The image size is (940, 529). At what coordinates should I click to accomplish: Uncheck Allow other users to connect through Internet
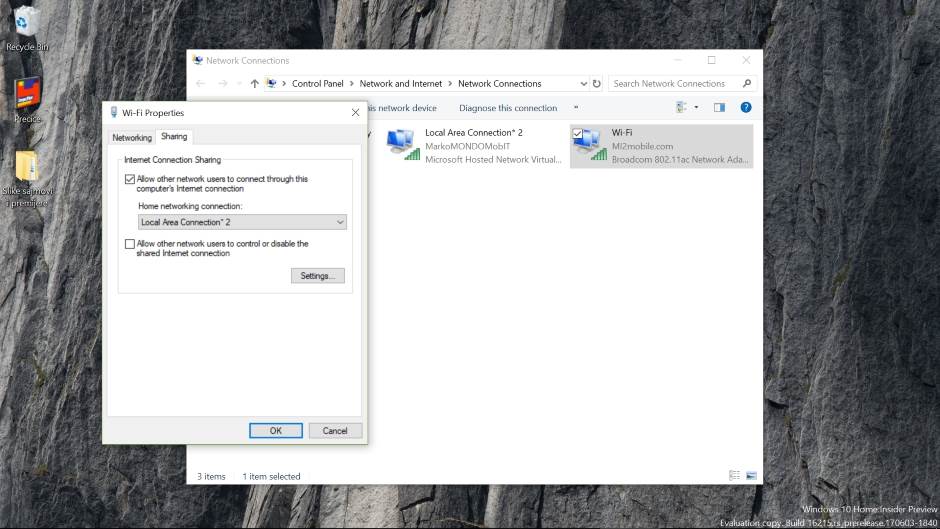(x=129, y=180)
